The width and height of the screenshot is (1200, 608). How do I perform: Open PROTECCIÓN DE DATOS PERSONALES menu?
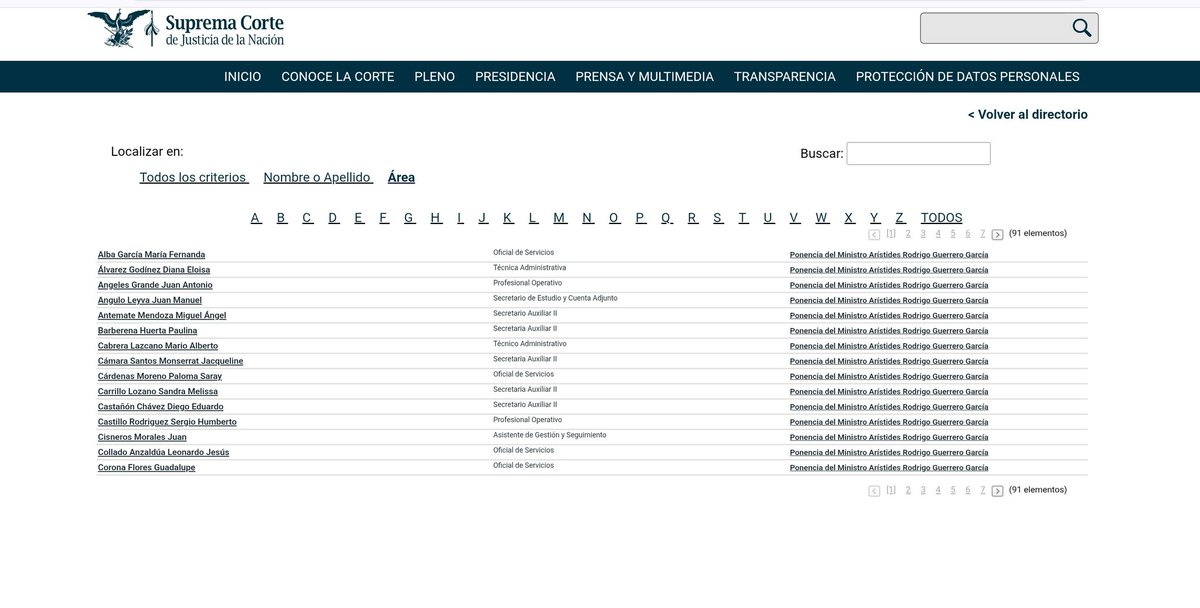click(x=968, y=77)
